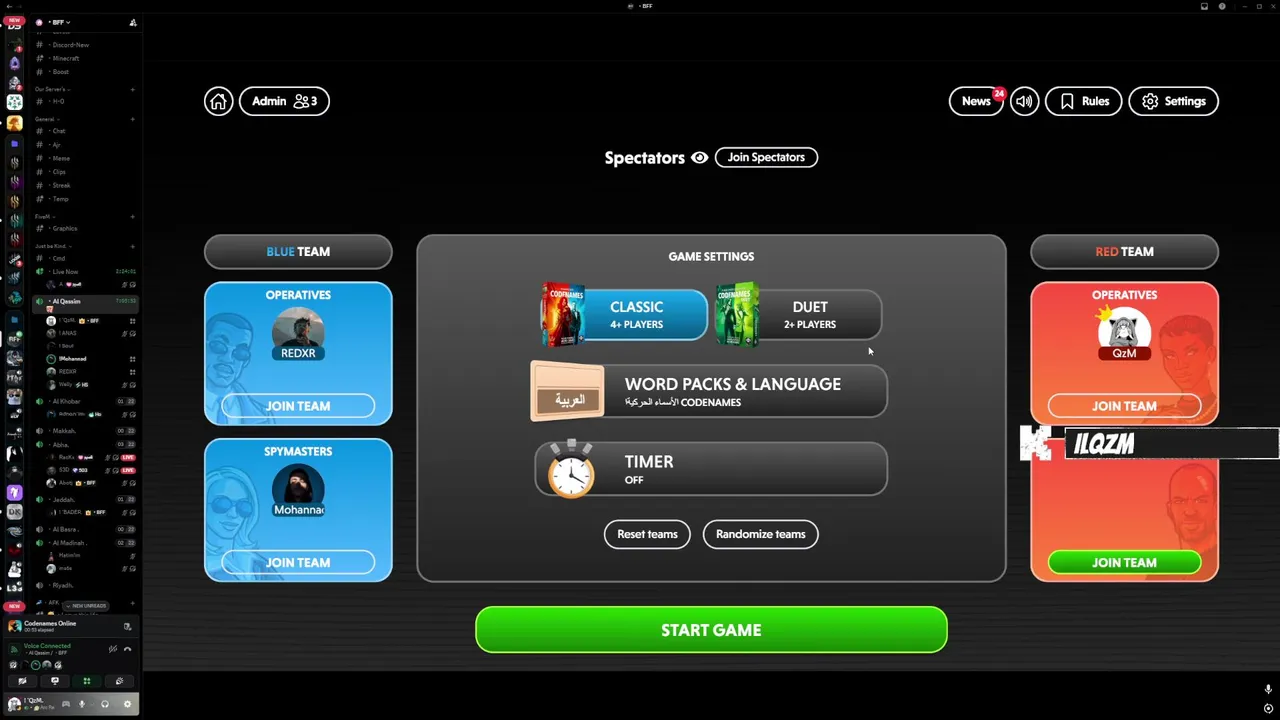Click the Join Spectators button
Viewport: 1280px width, 720px height.
point(766,157)
